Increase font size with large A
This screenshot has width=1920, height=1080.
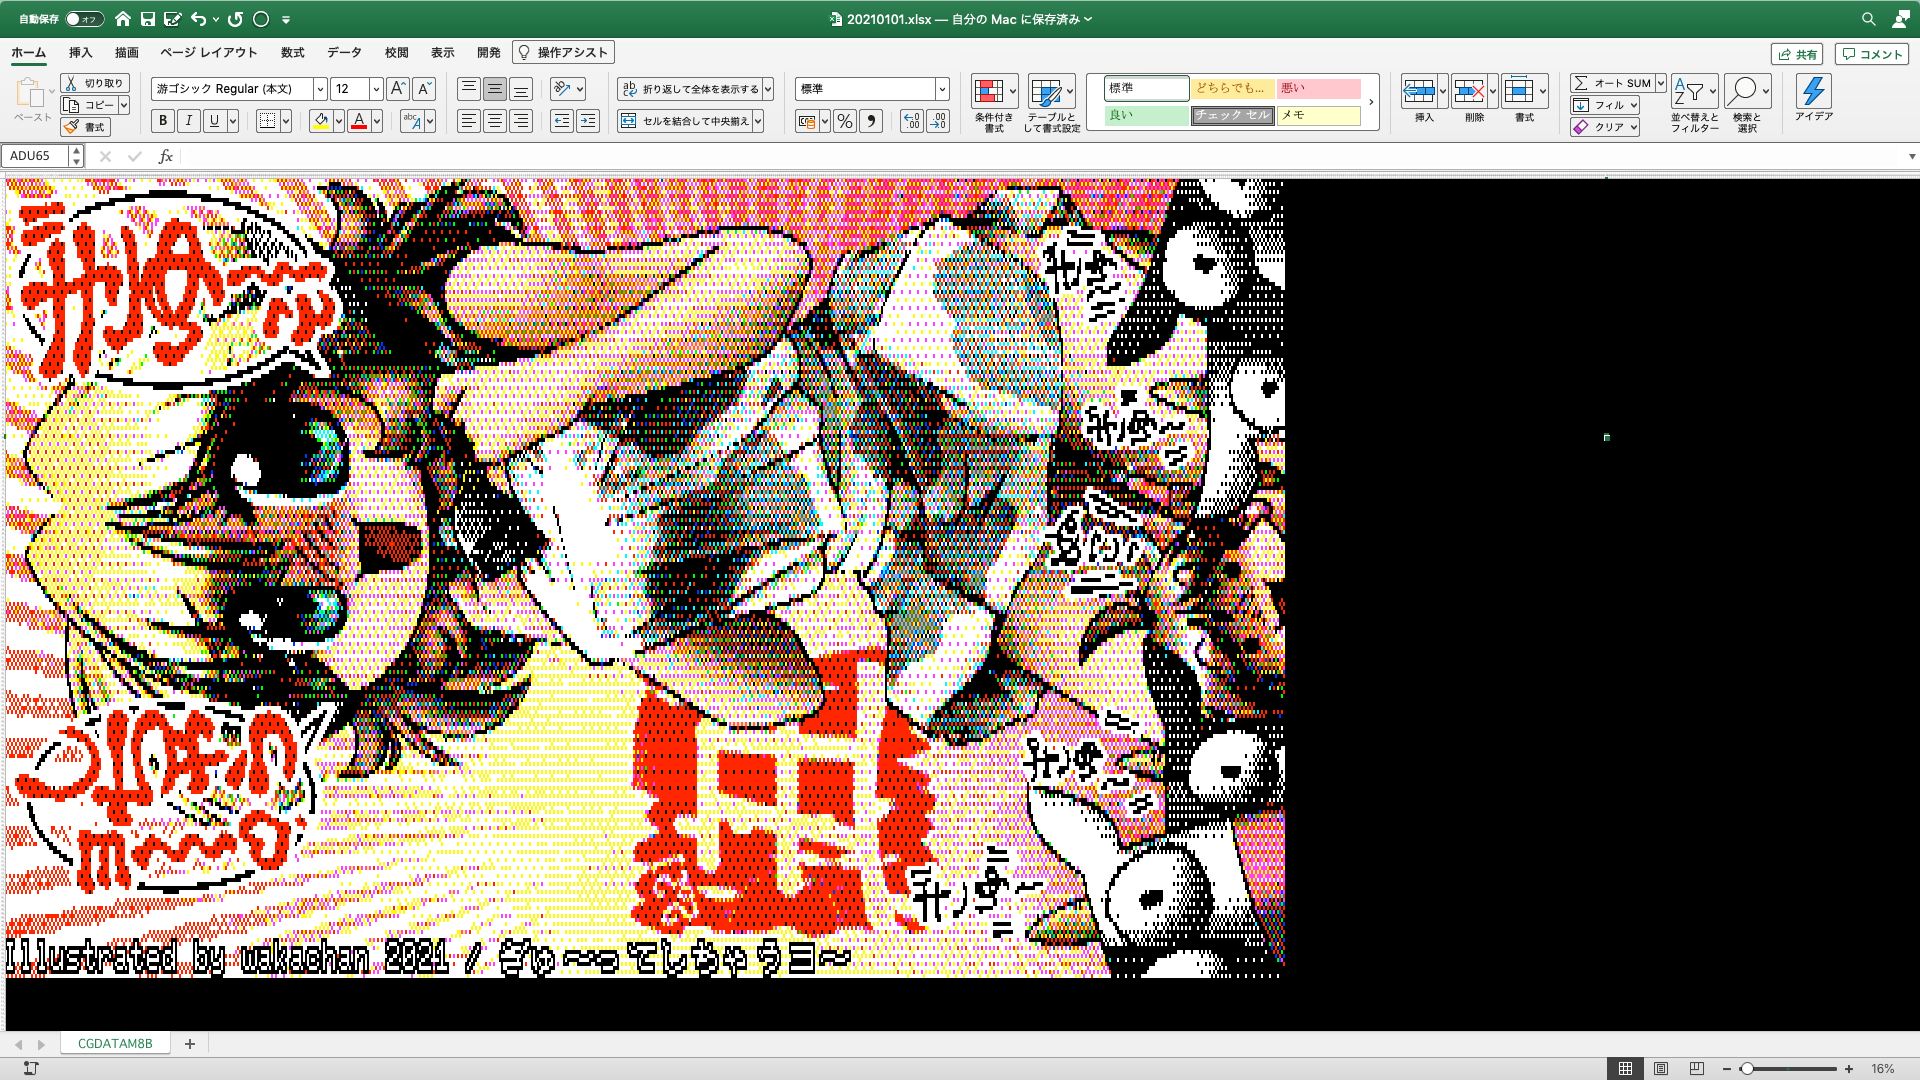(x=398, y=89)
